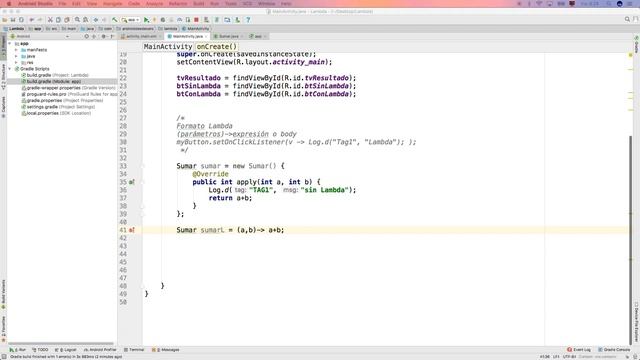Select gradle-wrapper.properties file

coord(69,88)
